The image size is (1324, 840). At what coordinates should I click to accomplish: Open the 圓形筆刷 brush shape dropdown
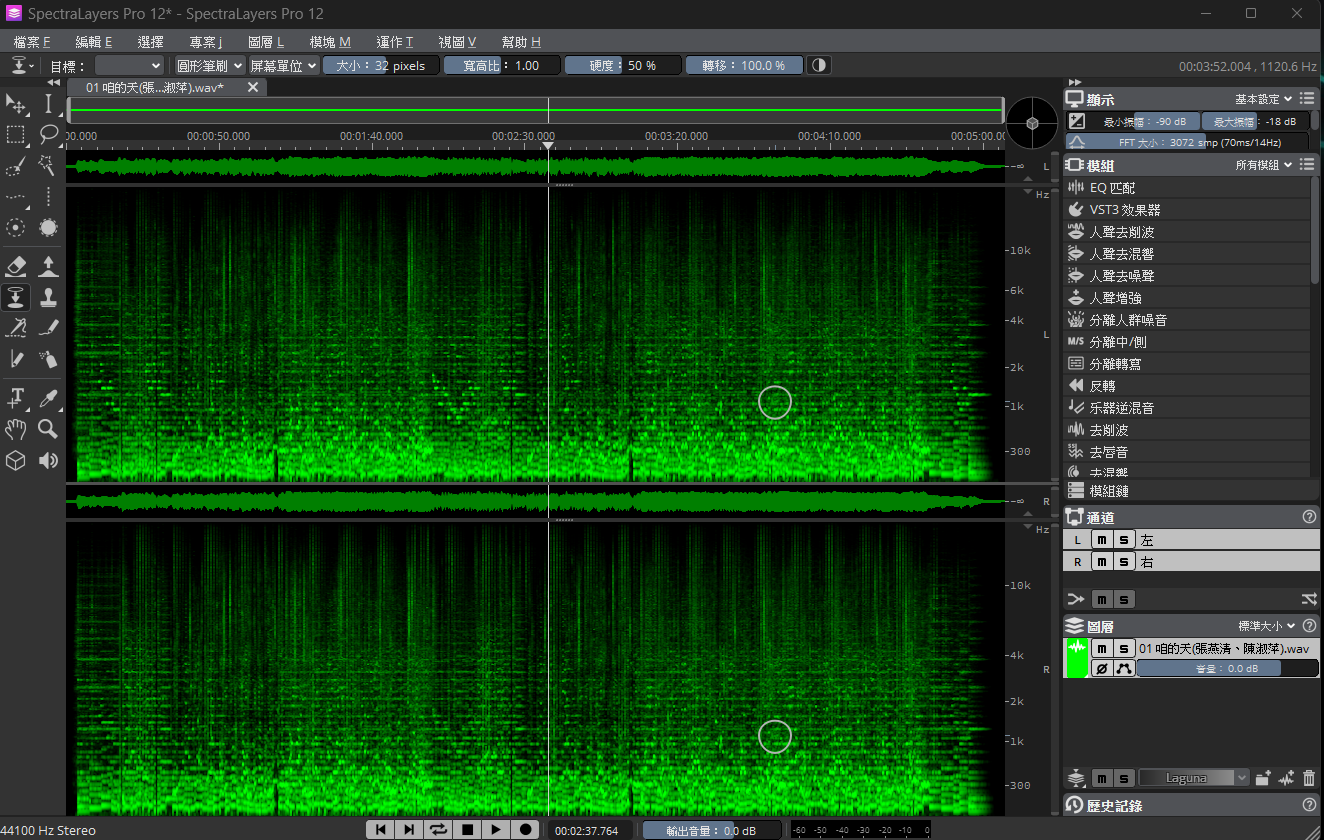(210, 65)
